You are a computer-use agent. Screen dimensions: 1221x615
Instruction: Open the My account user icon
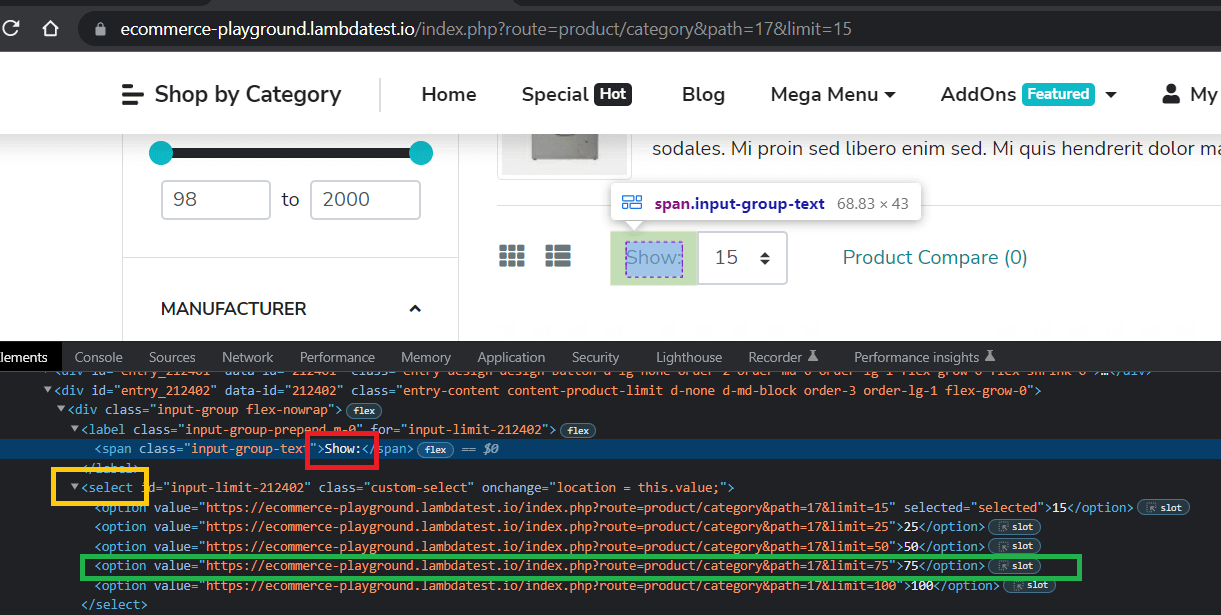1170,93
